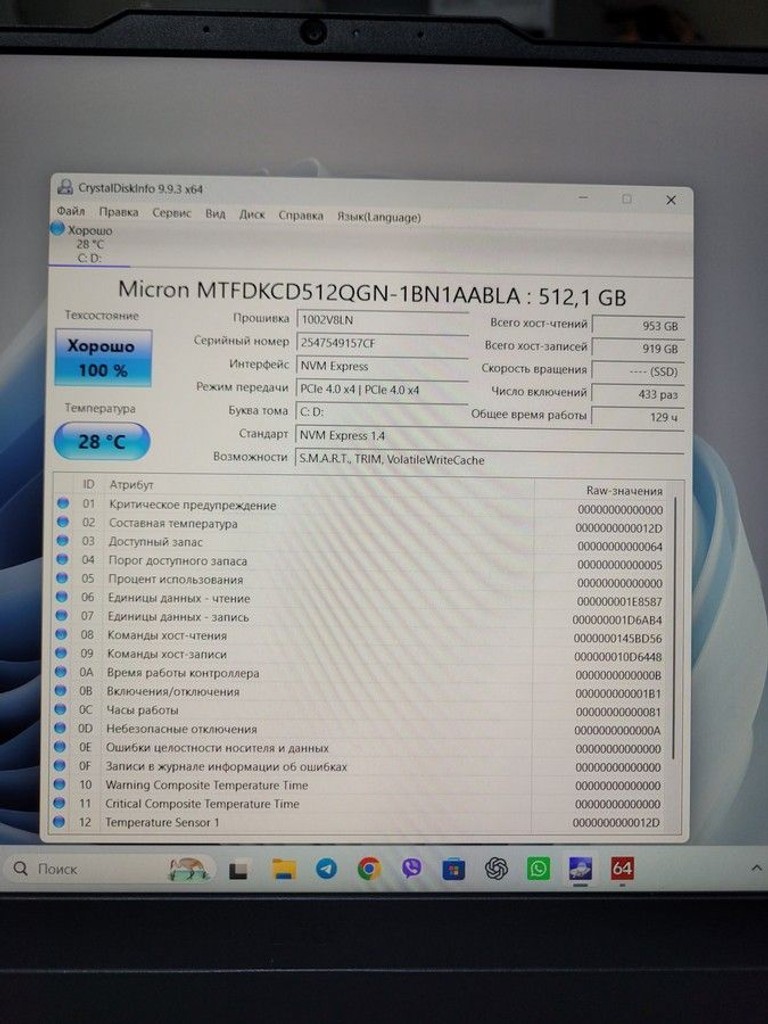Click the Стандарт field NVM Express 1.4
Image resolution: width=768 pixels, height=1024 pixels.
(x=490, y=436)
